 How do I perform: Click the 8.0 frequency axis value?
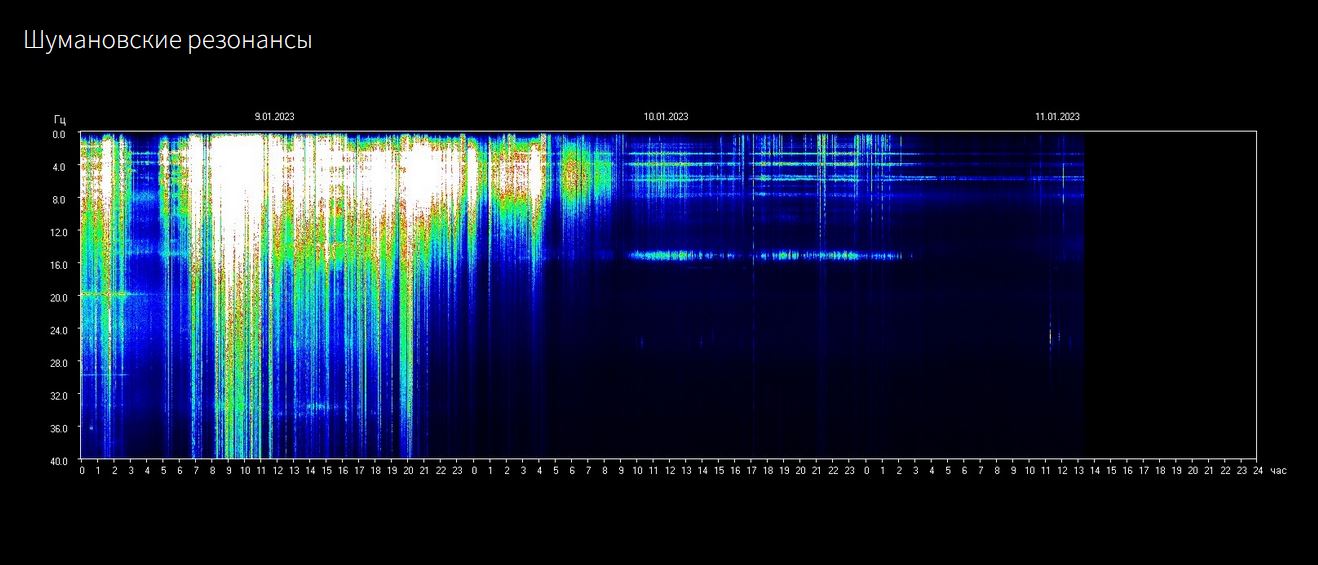pyautogui.click(x=59, y=199)
